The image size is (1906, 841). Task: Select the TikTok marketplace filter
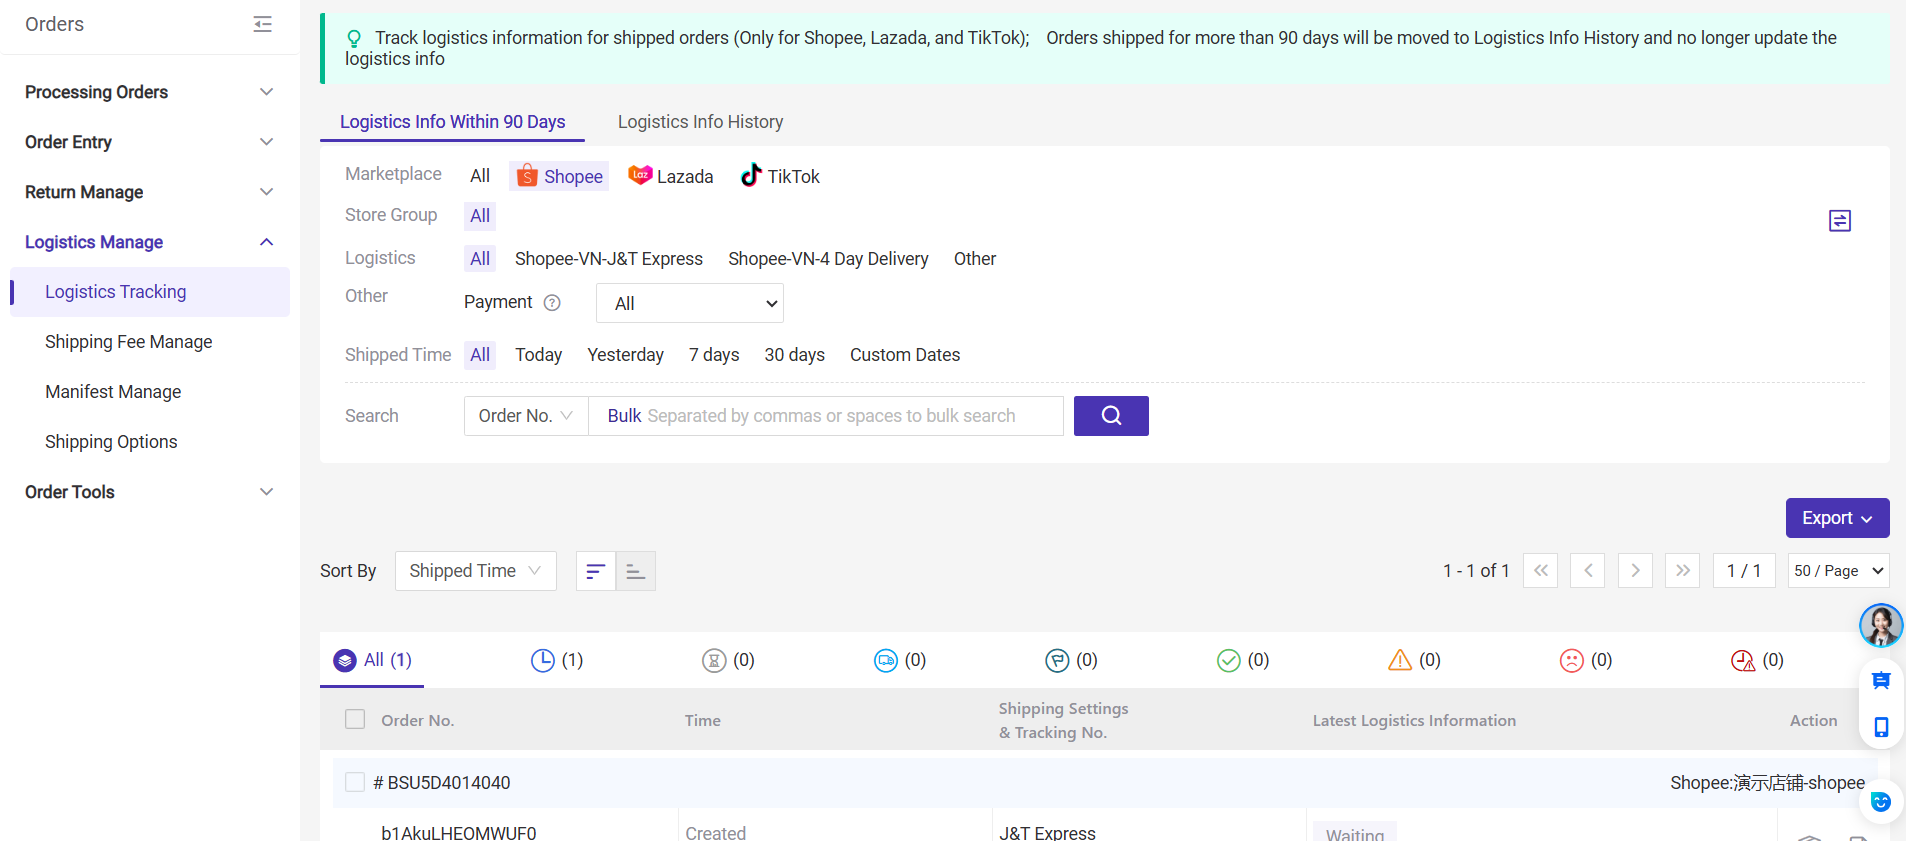pyautogui.click(x=780, y=176)
